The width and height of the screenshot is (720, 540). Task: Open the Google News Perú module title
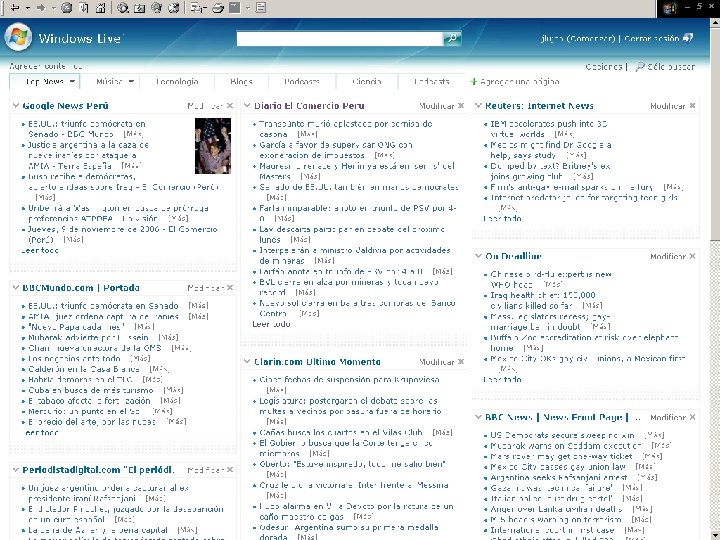coord(65,106)
